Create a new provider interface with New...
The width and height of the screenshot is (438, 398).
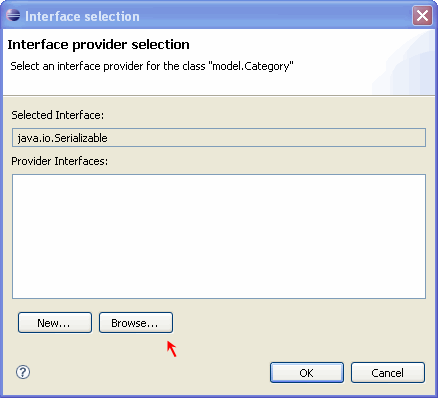(x=55, y=322)
